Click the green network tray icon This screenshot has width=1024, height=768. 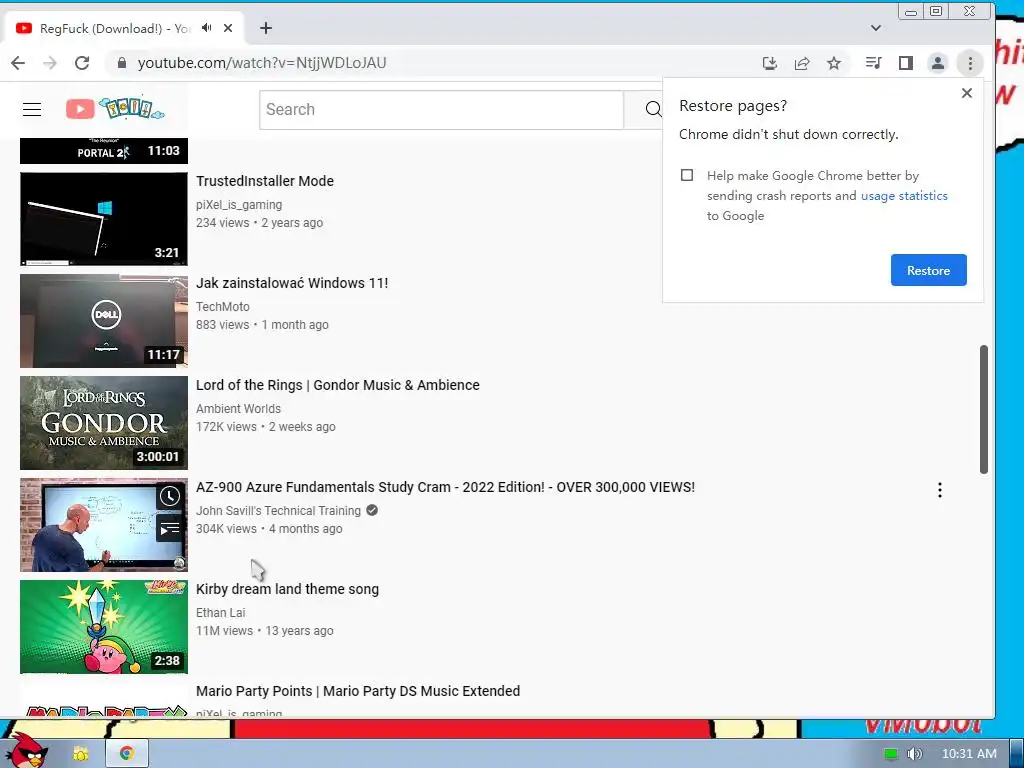(x=891, y=754)
